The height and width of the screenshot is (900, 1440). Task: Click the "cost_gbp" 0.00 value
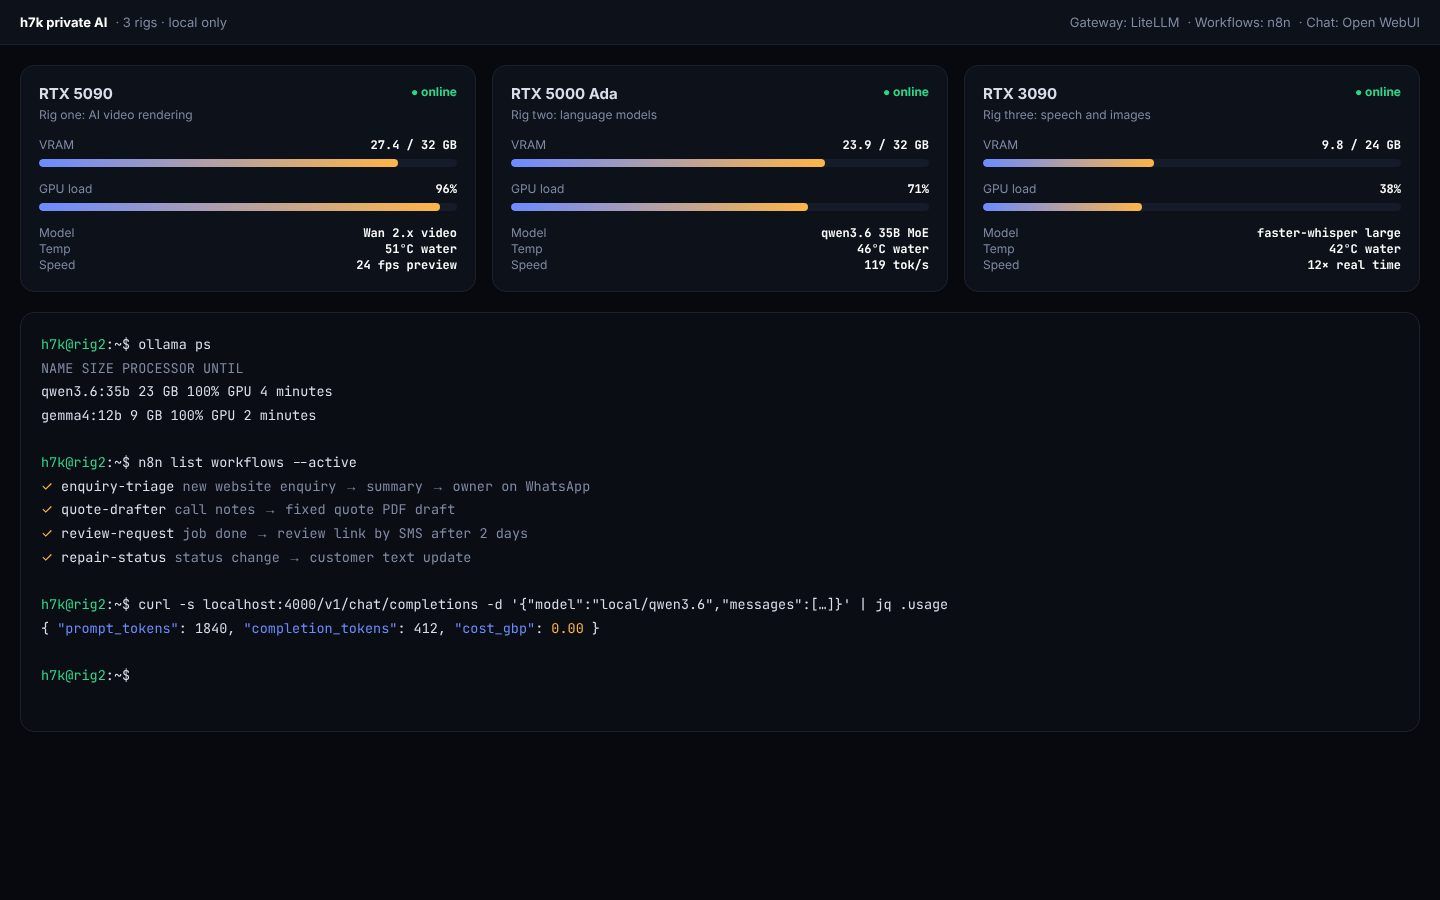tap(567, 629)
